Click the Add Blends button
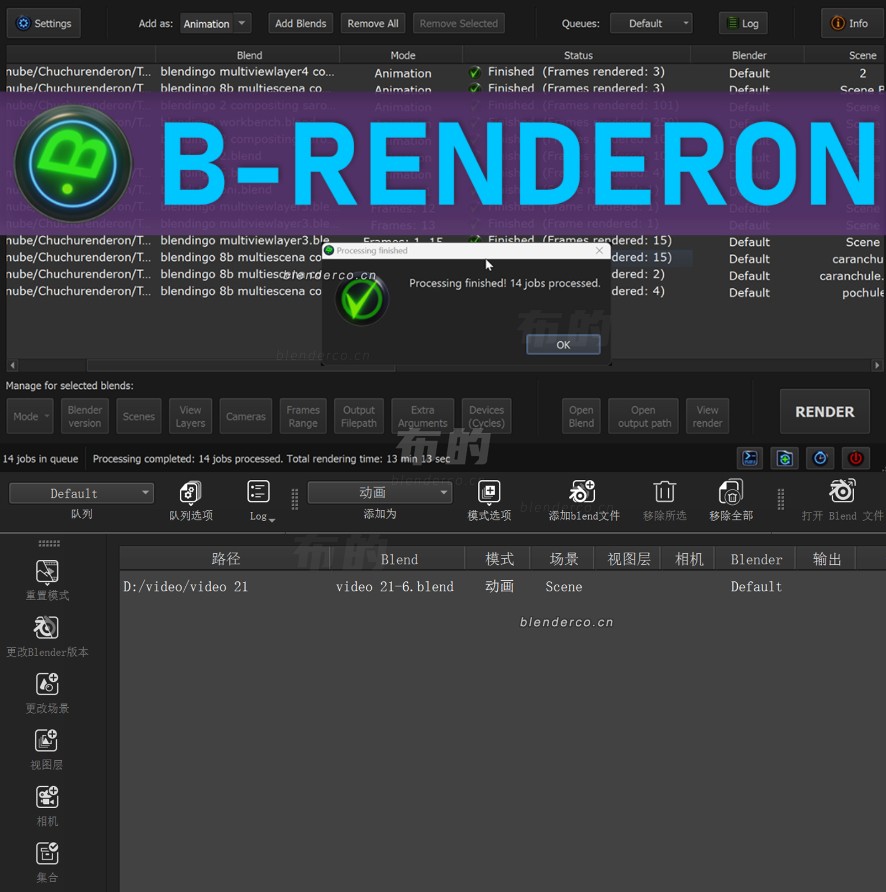Screen dimensions: 886x892 300,23
